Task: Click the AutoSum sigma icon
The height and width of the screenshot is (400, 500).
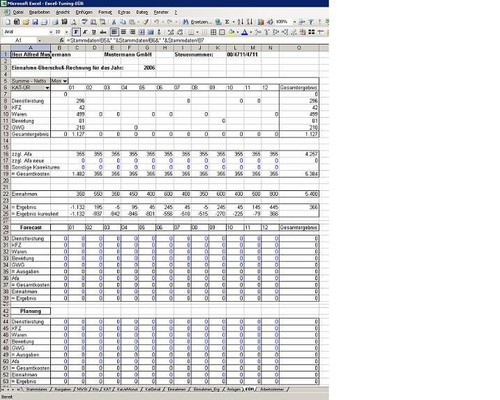Action: [227, 22]
